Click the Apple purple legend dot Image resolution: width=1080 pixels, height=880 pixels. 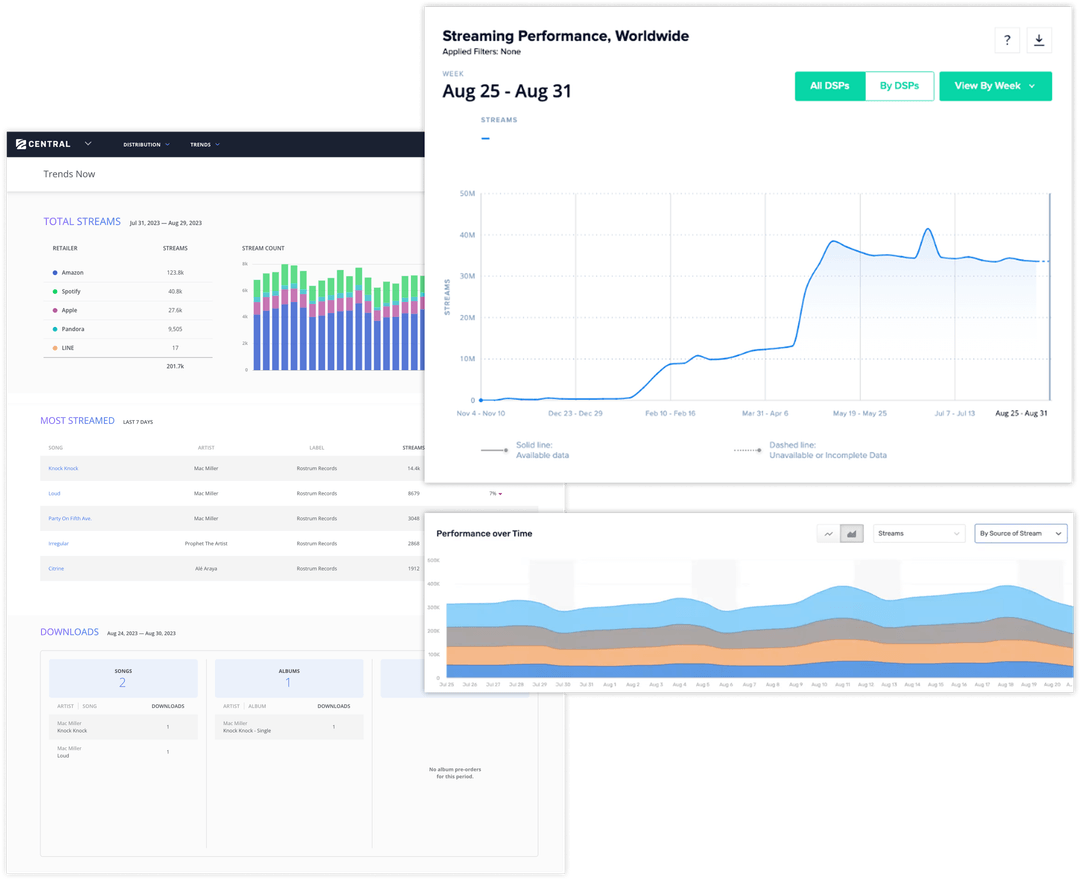point(54,311)
